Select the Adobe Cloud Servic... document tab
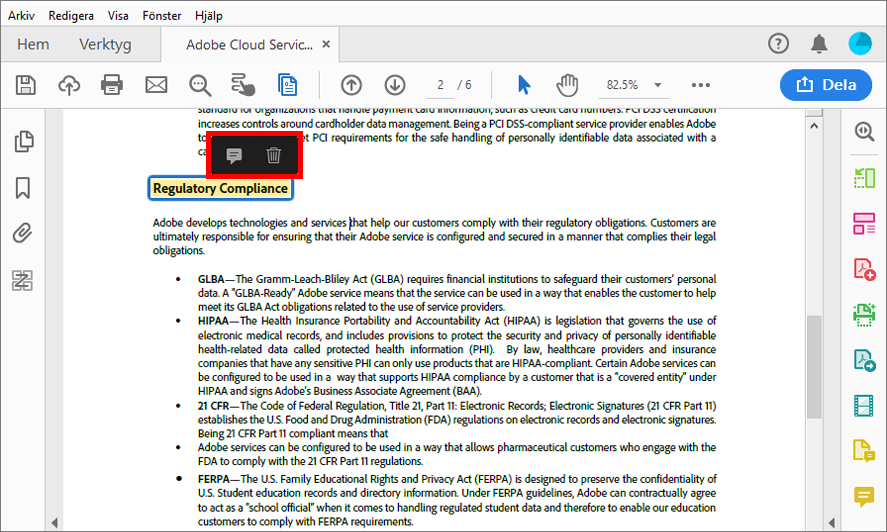The width and height of the screenshot is (887, 532). point(249,44)
